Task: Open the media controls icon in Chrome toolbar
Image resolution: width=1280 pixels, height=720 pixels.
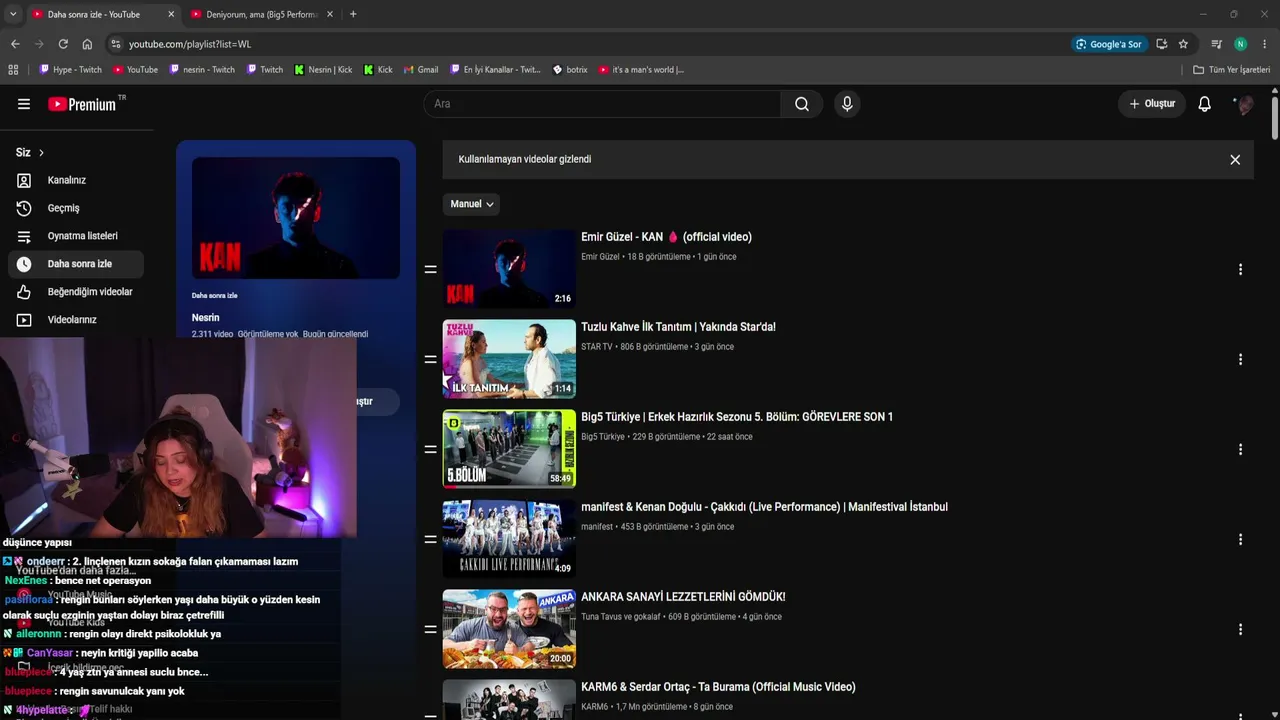Action: 1216,44
